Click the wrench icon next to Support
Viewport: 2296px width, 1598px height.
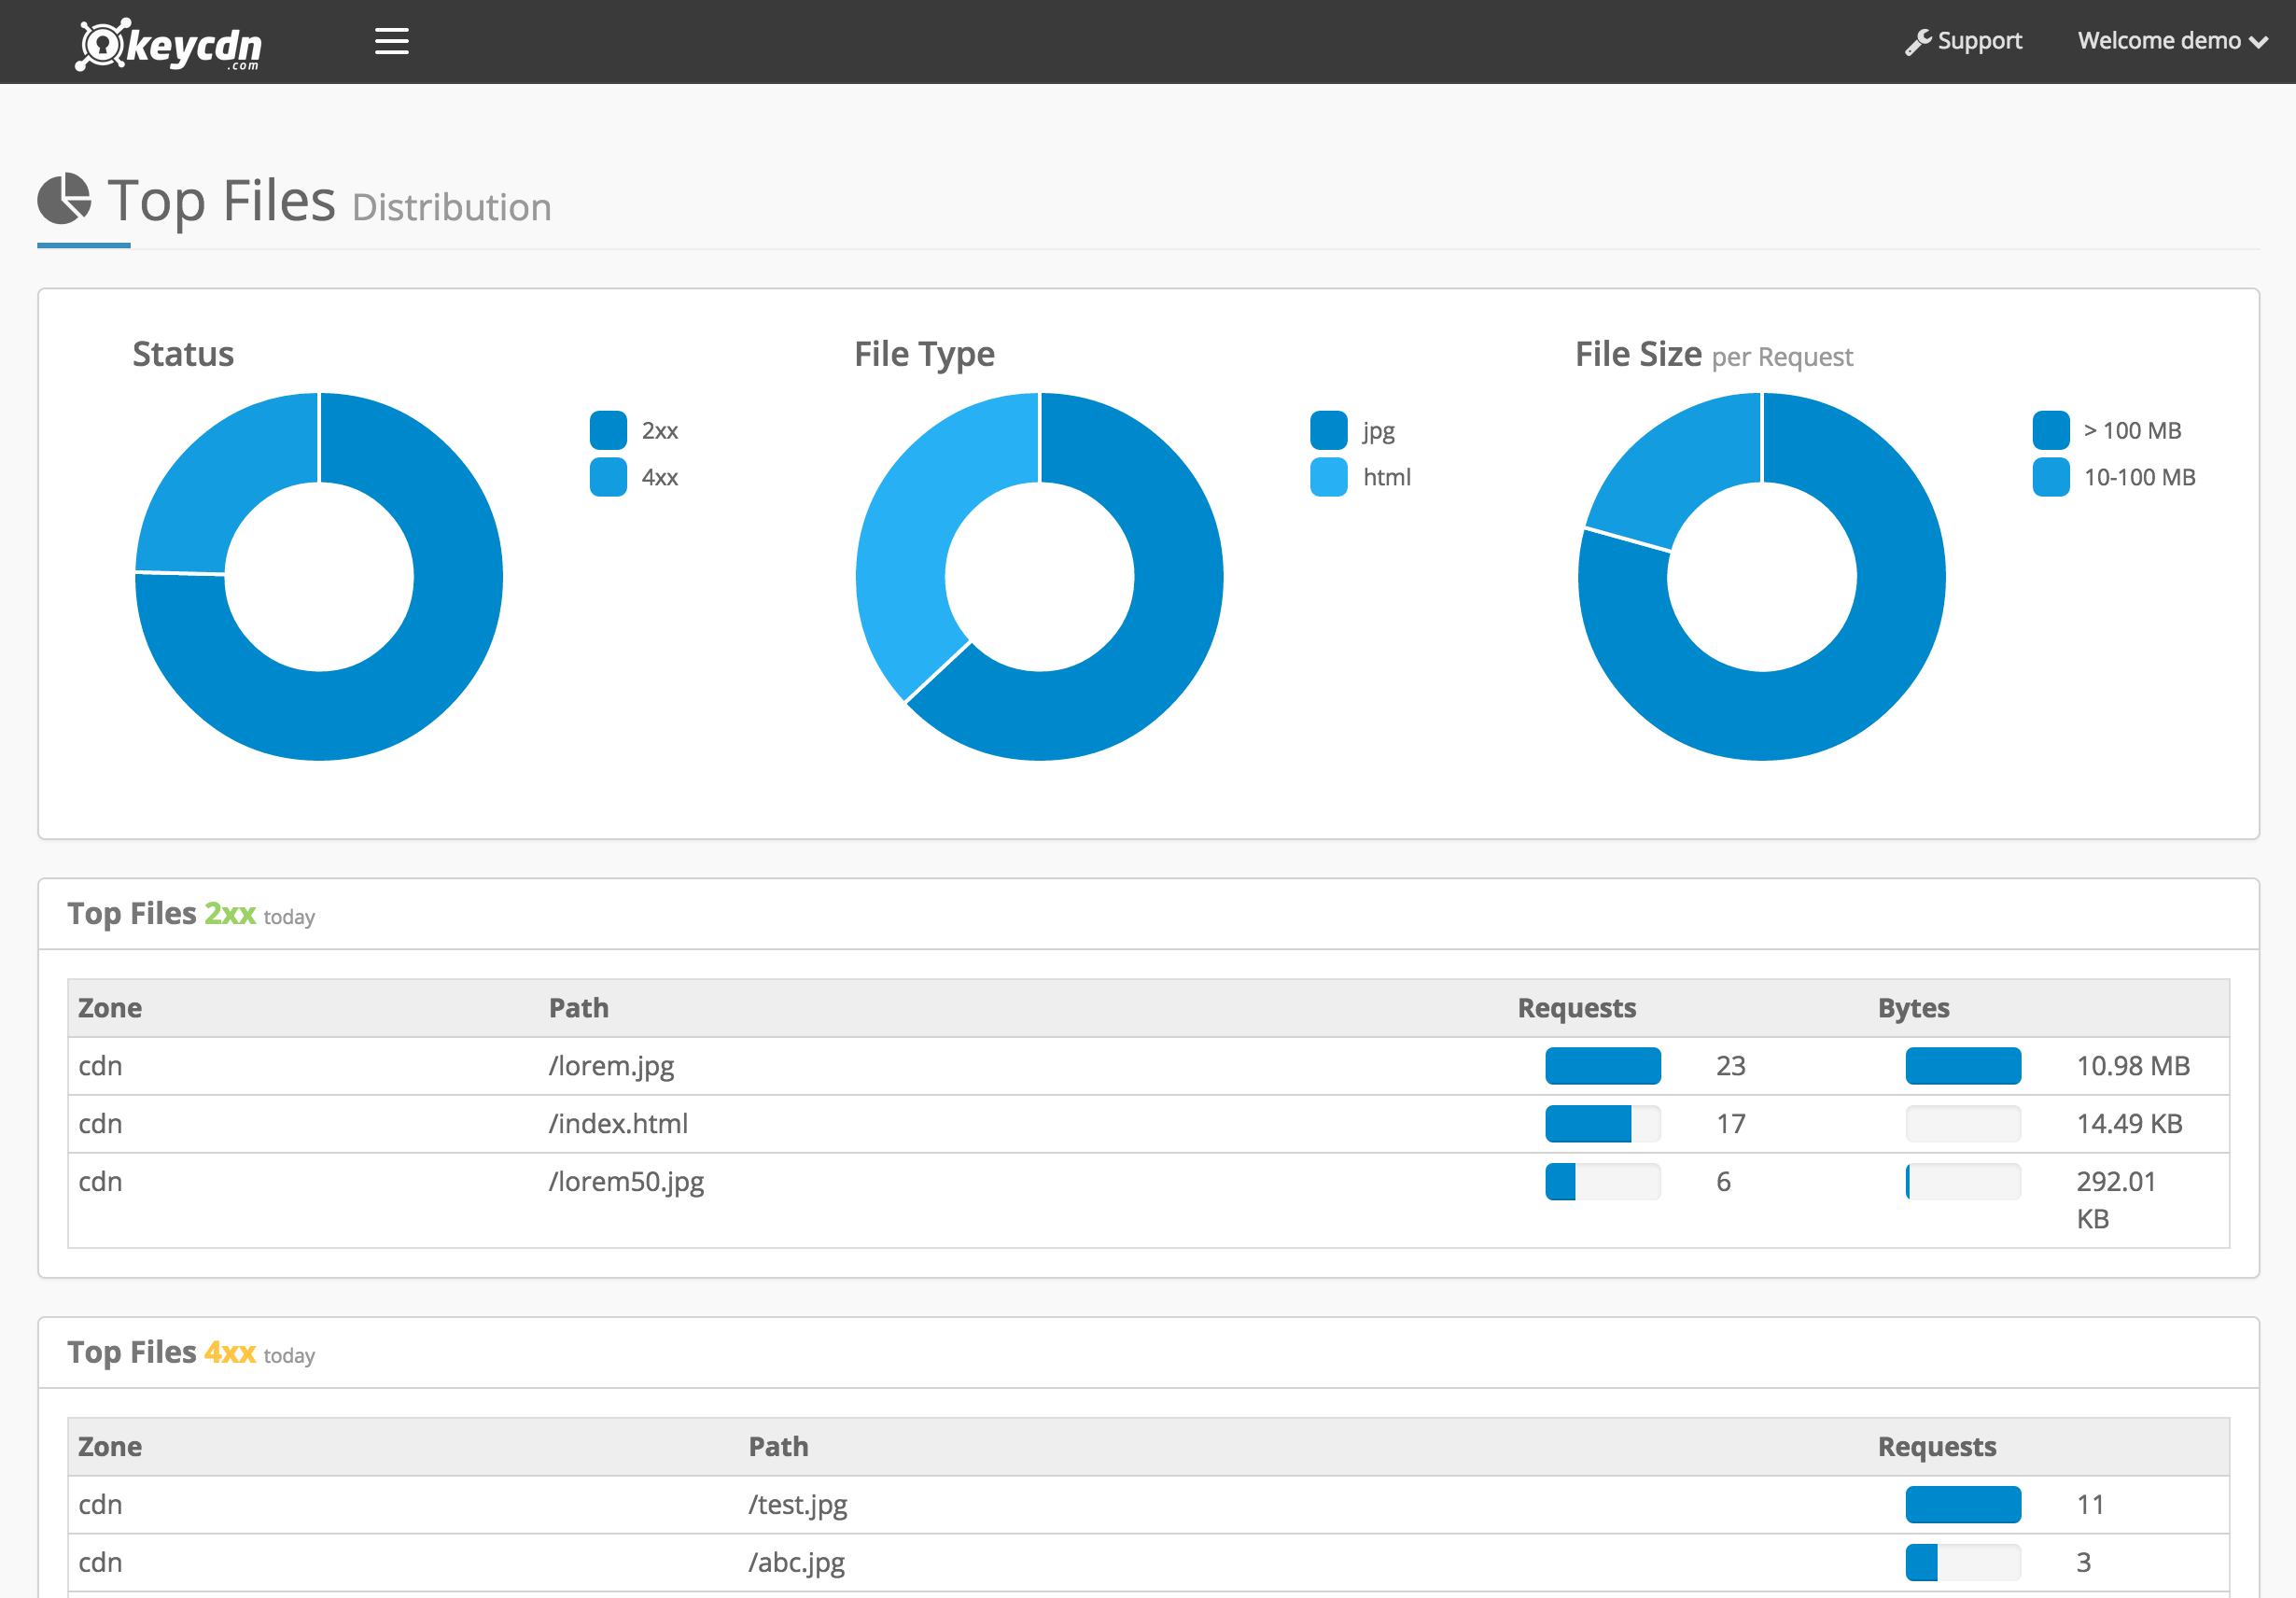(x=1919, y=41)
